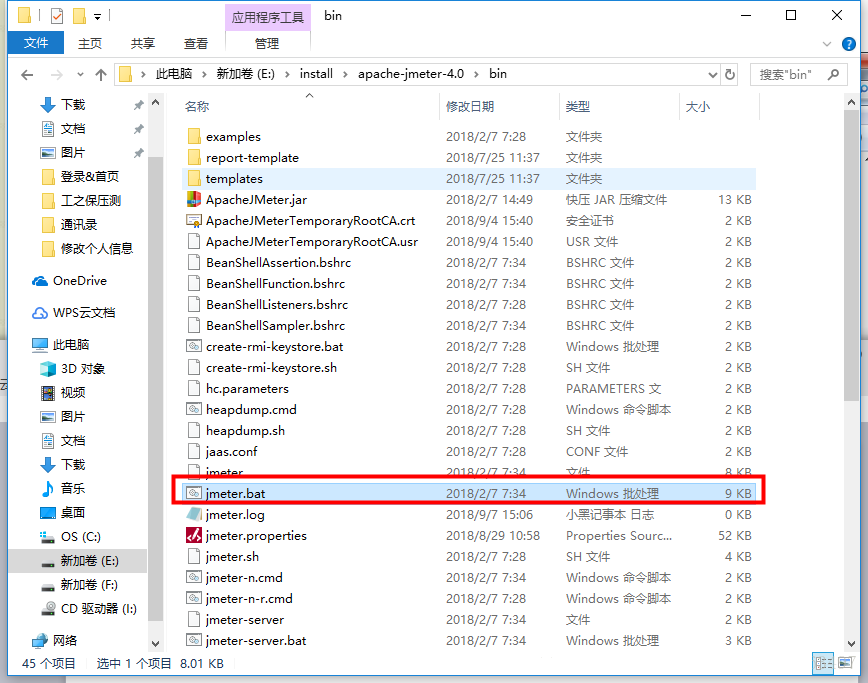Open the 查看 ribbon tab
The height and width of the screenshot is (683, 868).
click(x=196, y=43)
